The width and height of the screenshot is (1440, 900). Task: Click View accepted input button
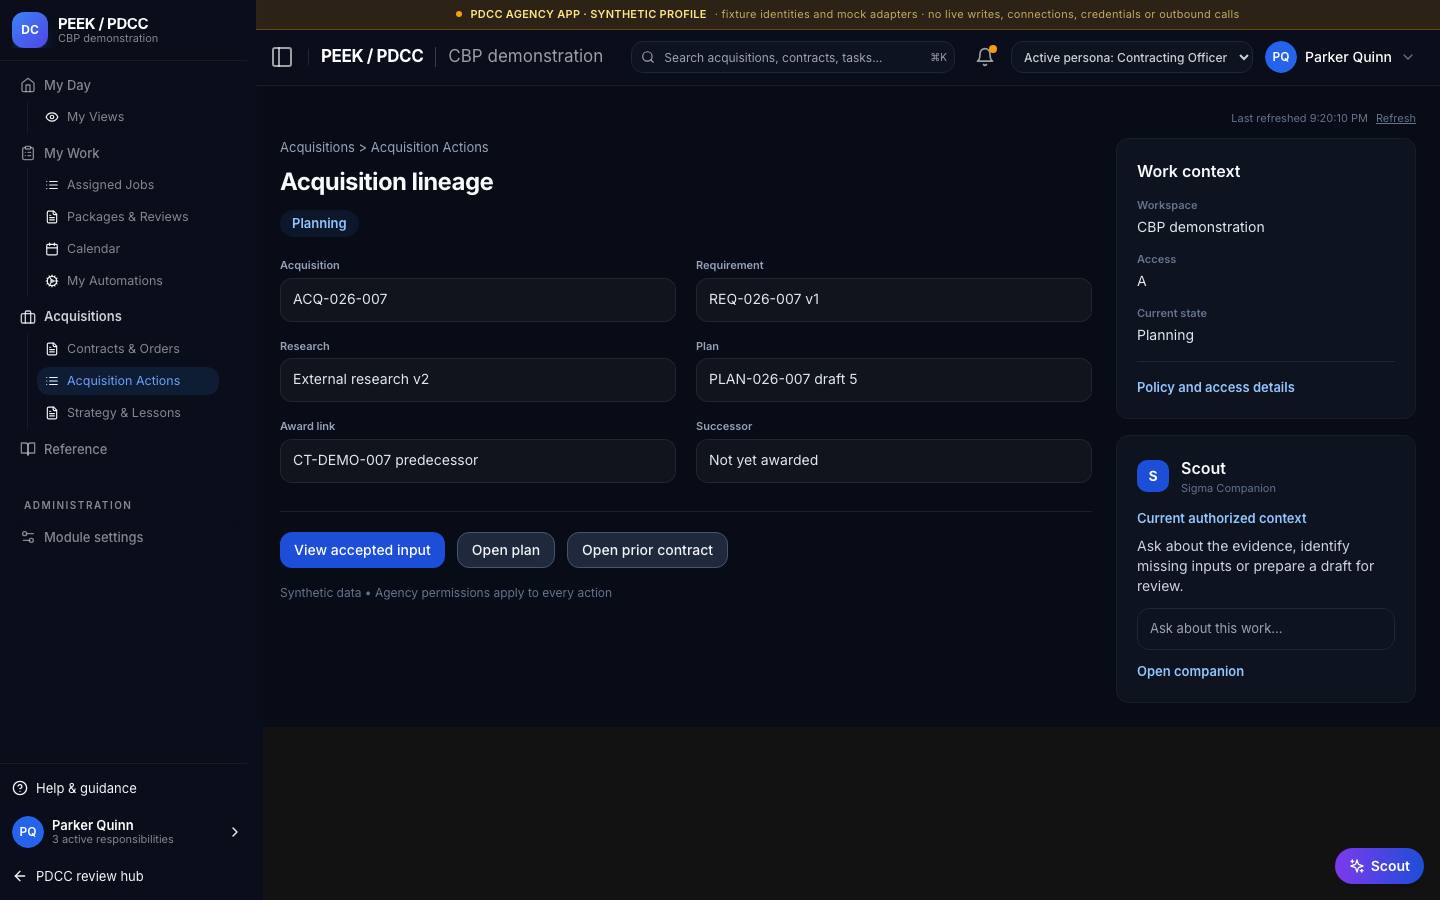362,550
